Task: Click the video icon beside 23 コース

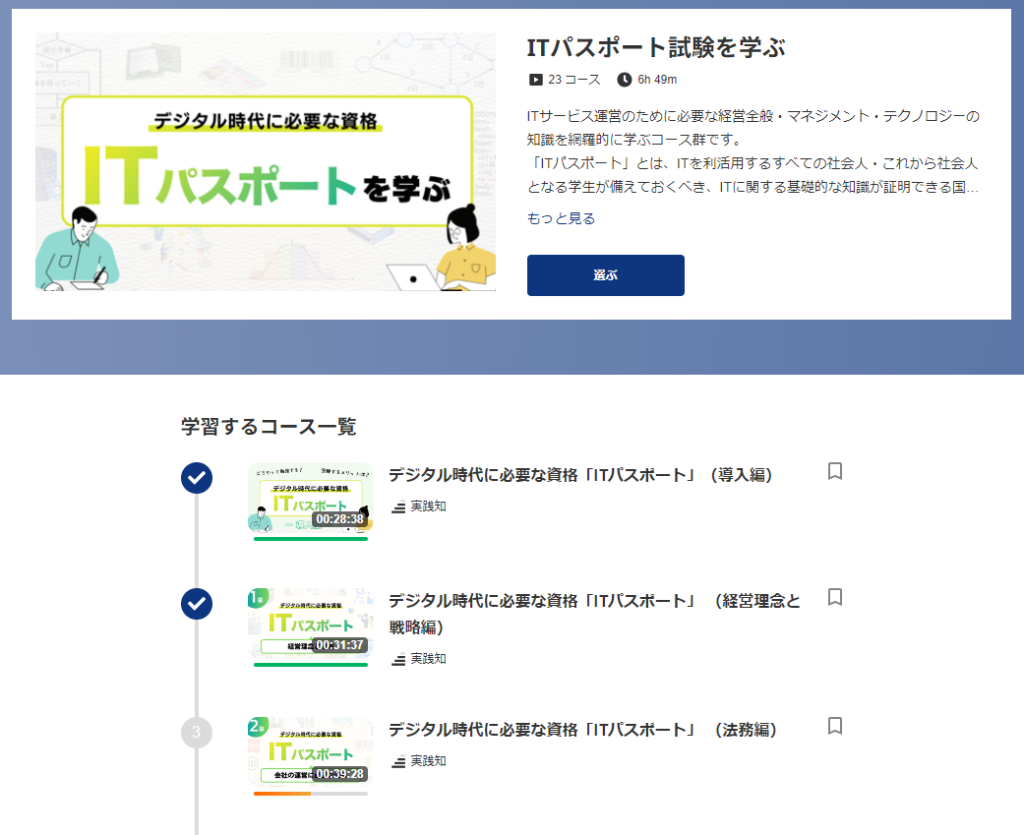Action: pos(536,79)
